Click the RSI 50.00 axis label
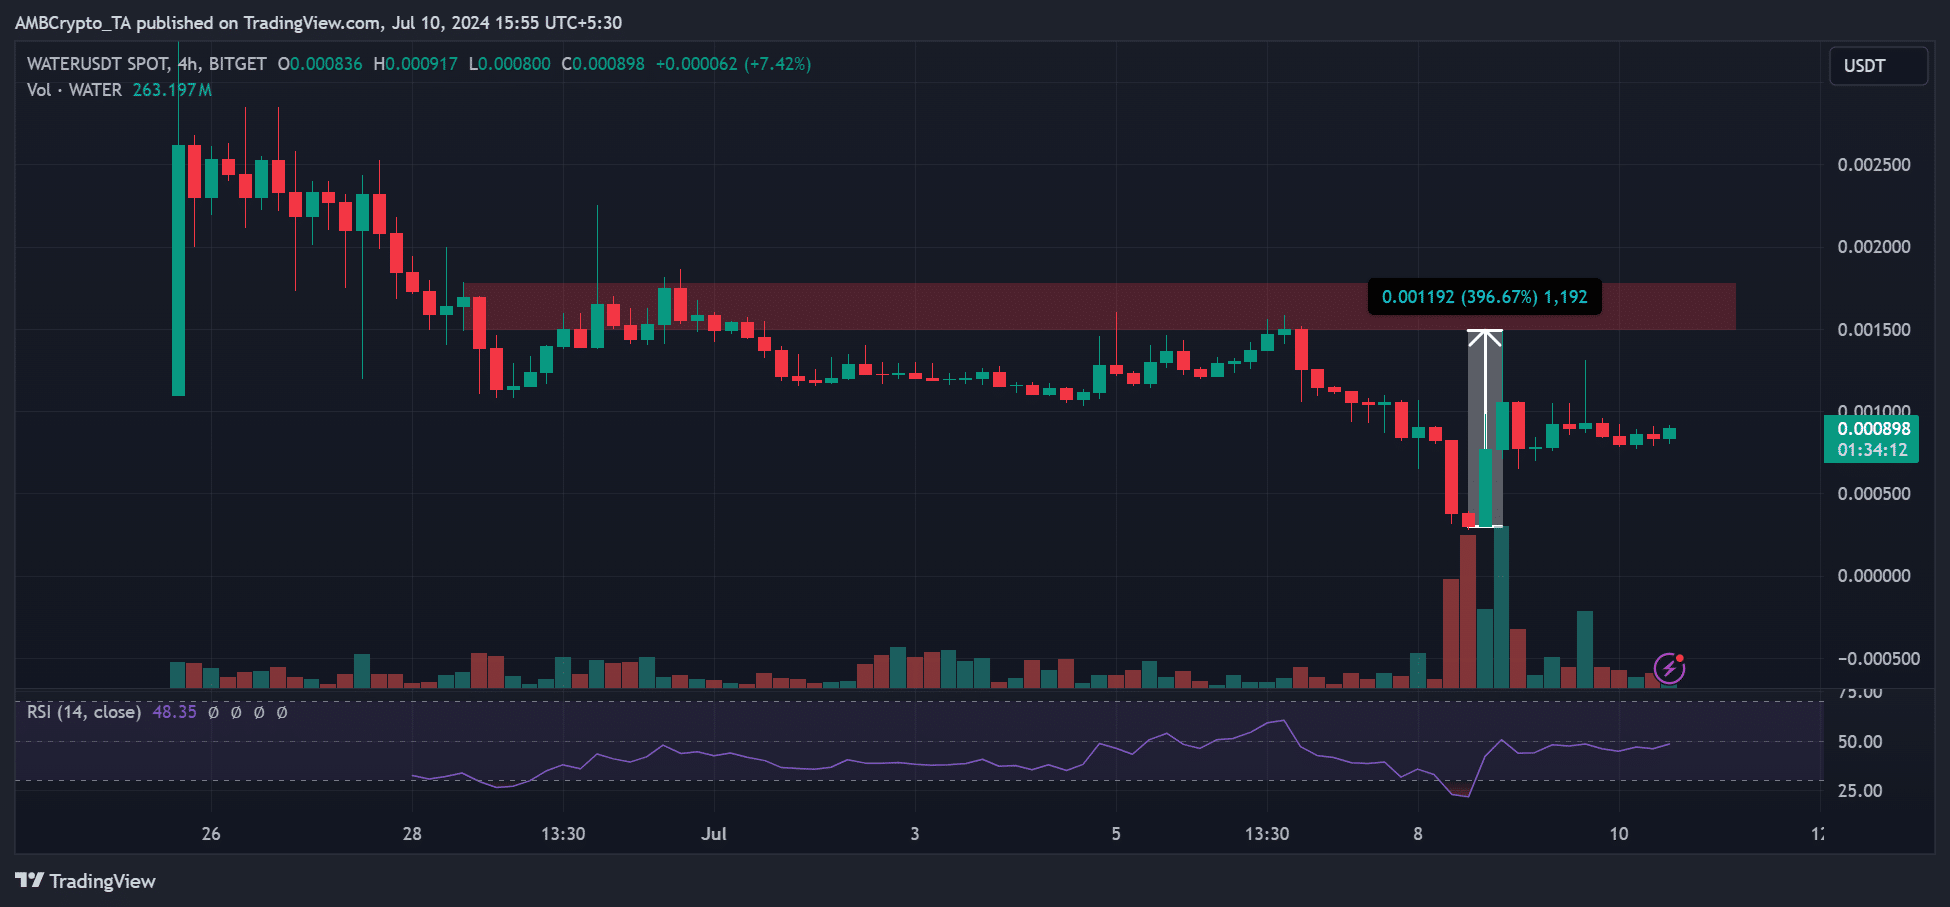1950x907 pixels. 1860,742
